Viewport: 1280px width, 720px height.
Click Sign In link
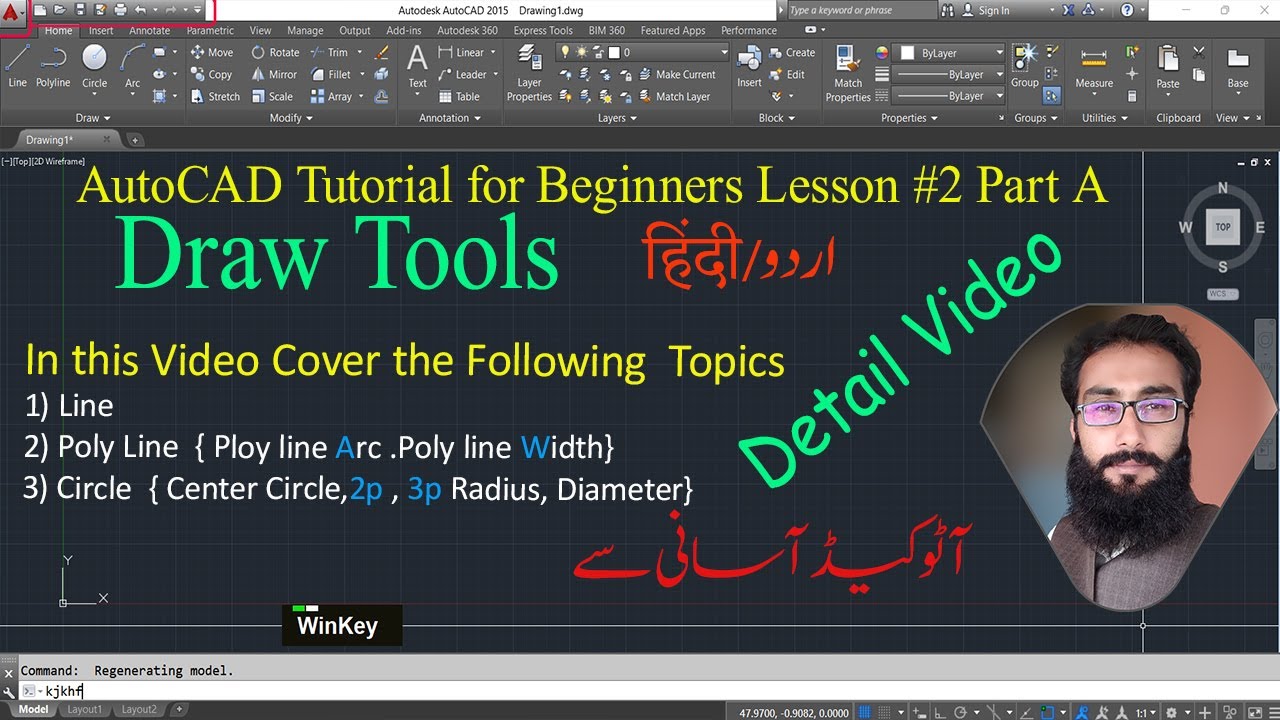click(x=986, y=10)
